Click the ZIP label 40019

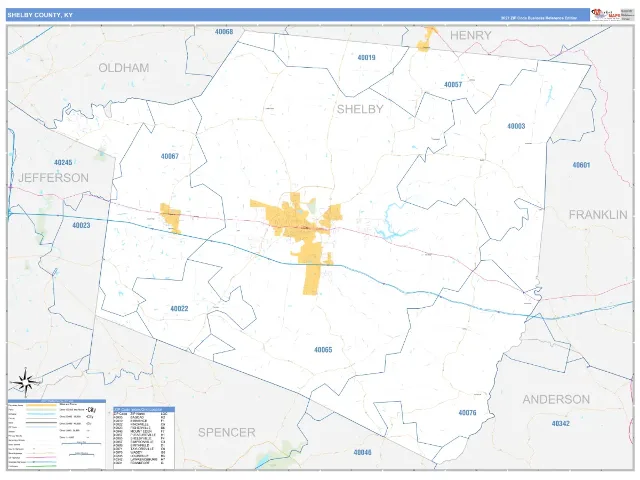366,58
